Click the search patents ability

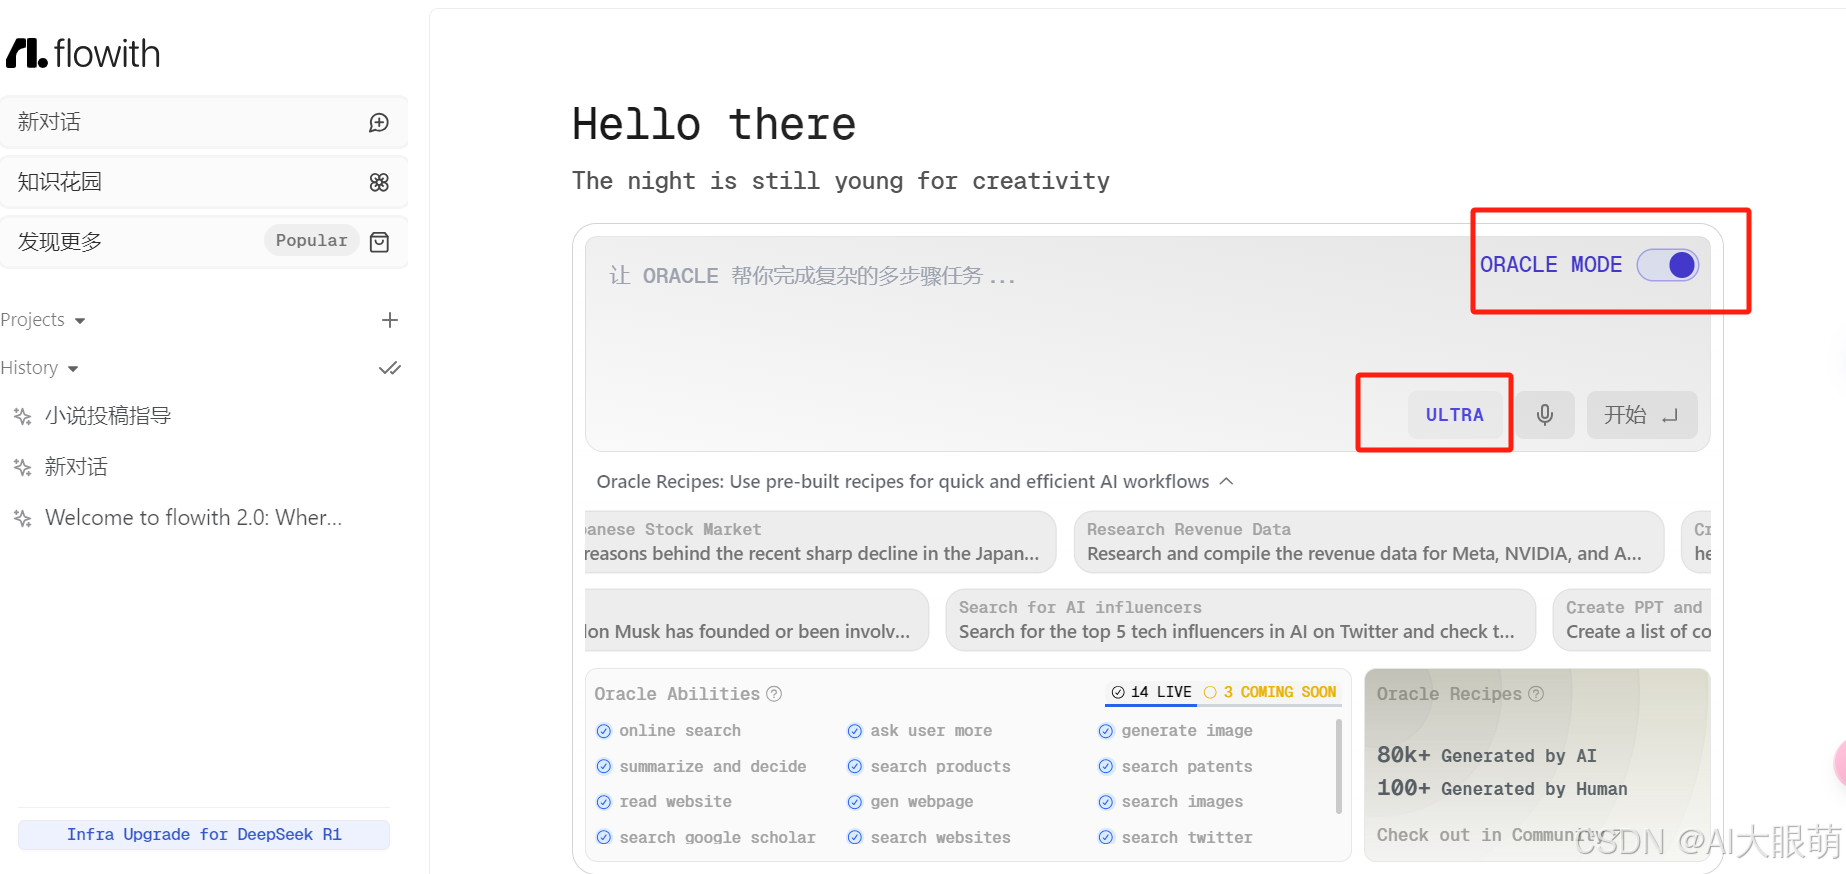coord(1175,767)
